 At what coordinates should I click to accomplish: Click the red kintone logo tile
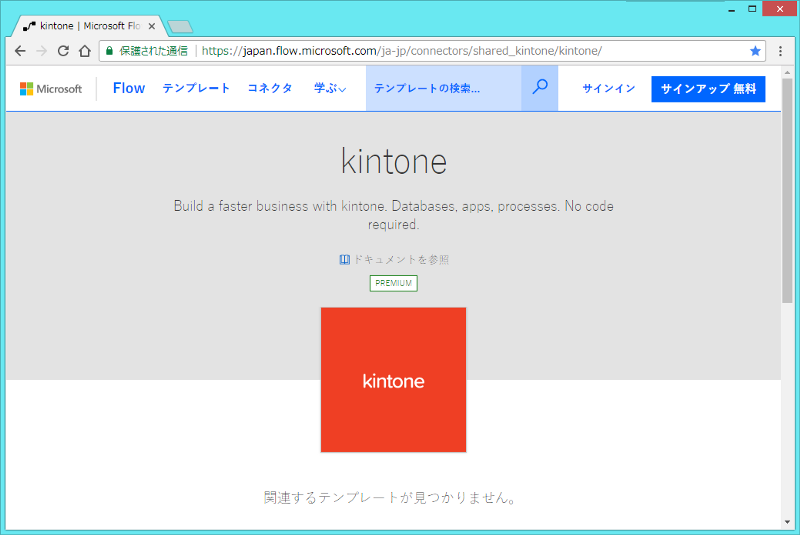click(393, 380)
